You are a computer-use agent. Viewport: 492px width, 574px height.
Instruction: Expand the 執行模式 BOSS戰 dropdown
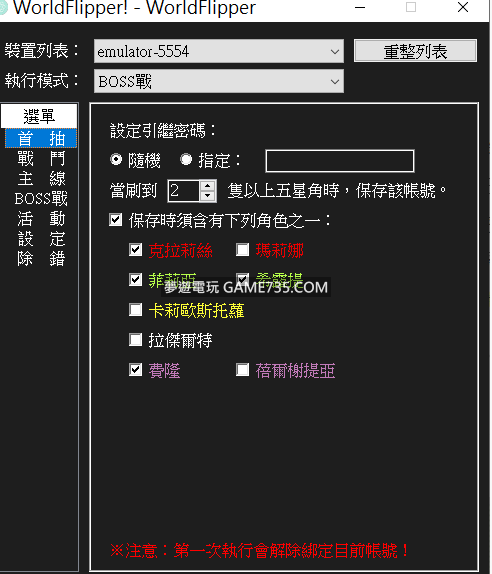[x=219, y=81]
